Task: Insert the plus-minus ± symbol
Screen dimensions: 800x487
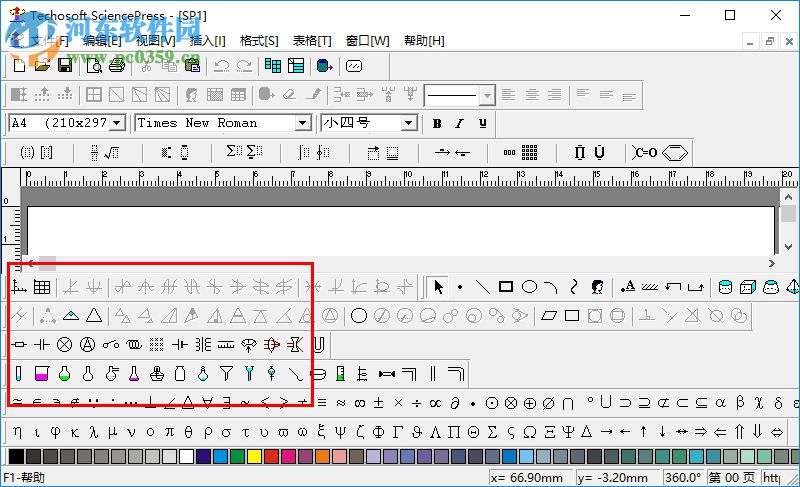Action: click(378, 403)
